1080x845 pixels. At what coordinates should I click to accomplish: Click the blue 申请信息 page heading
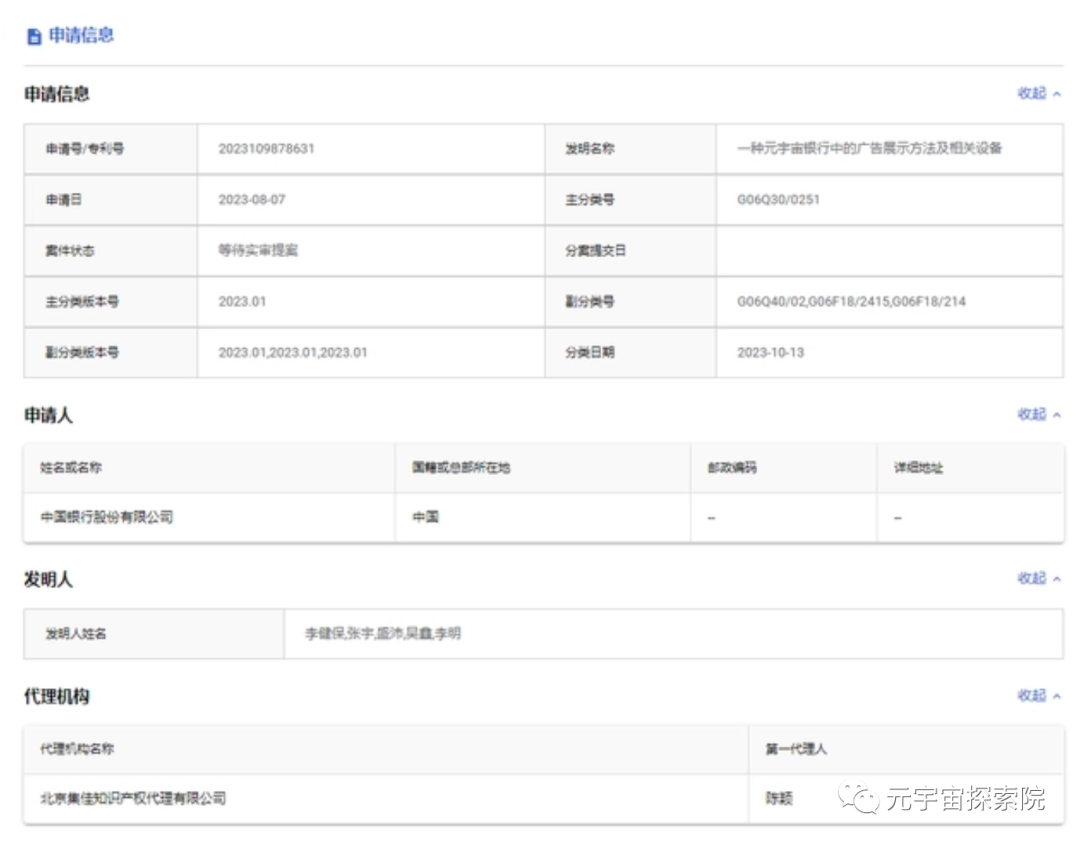point(81,35)
